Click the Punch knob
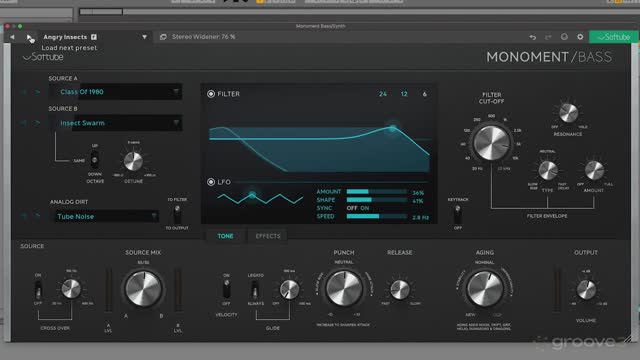The width and height of the screenshot is (640, 360). coord(344,288)
